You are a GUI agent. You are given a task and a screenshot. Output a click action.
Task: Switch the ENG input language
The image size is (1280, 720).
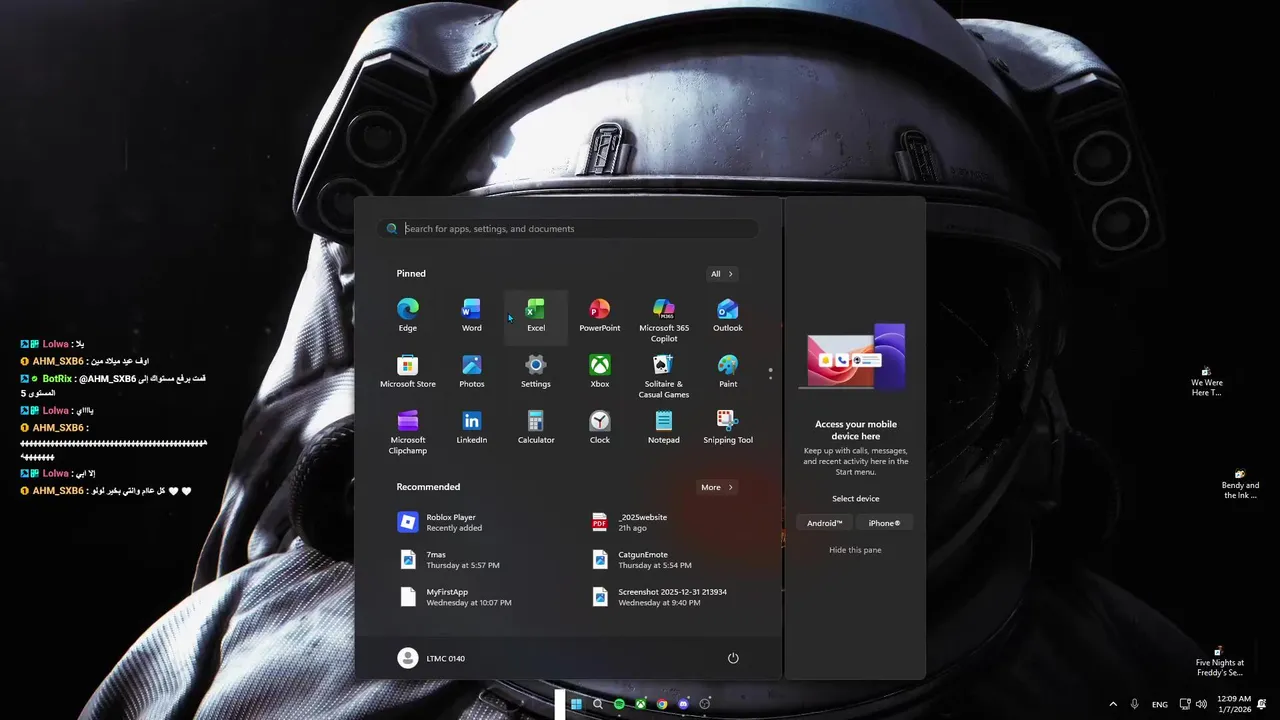click(x=1160, y=705)
